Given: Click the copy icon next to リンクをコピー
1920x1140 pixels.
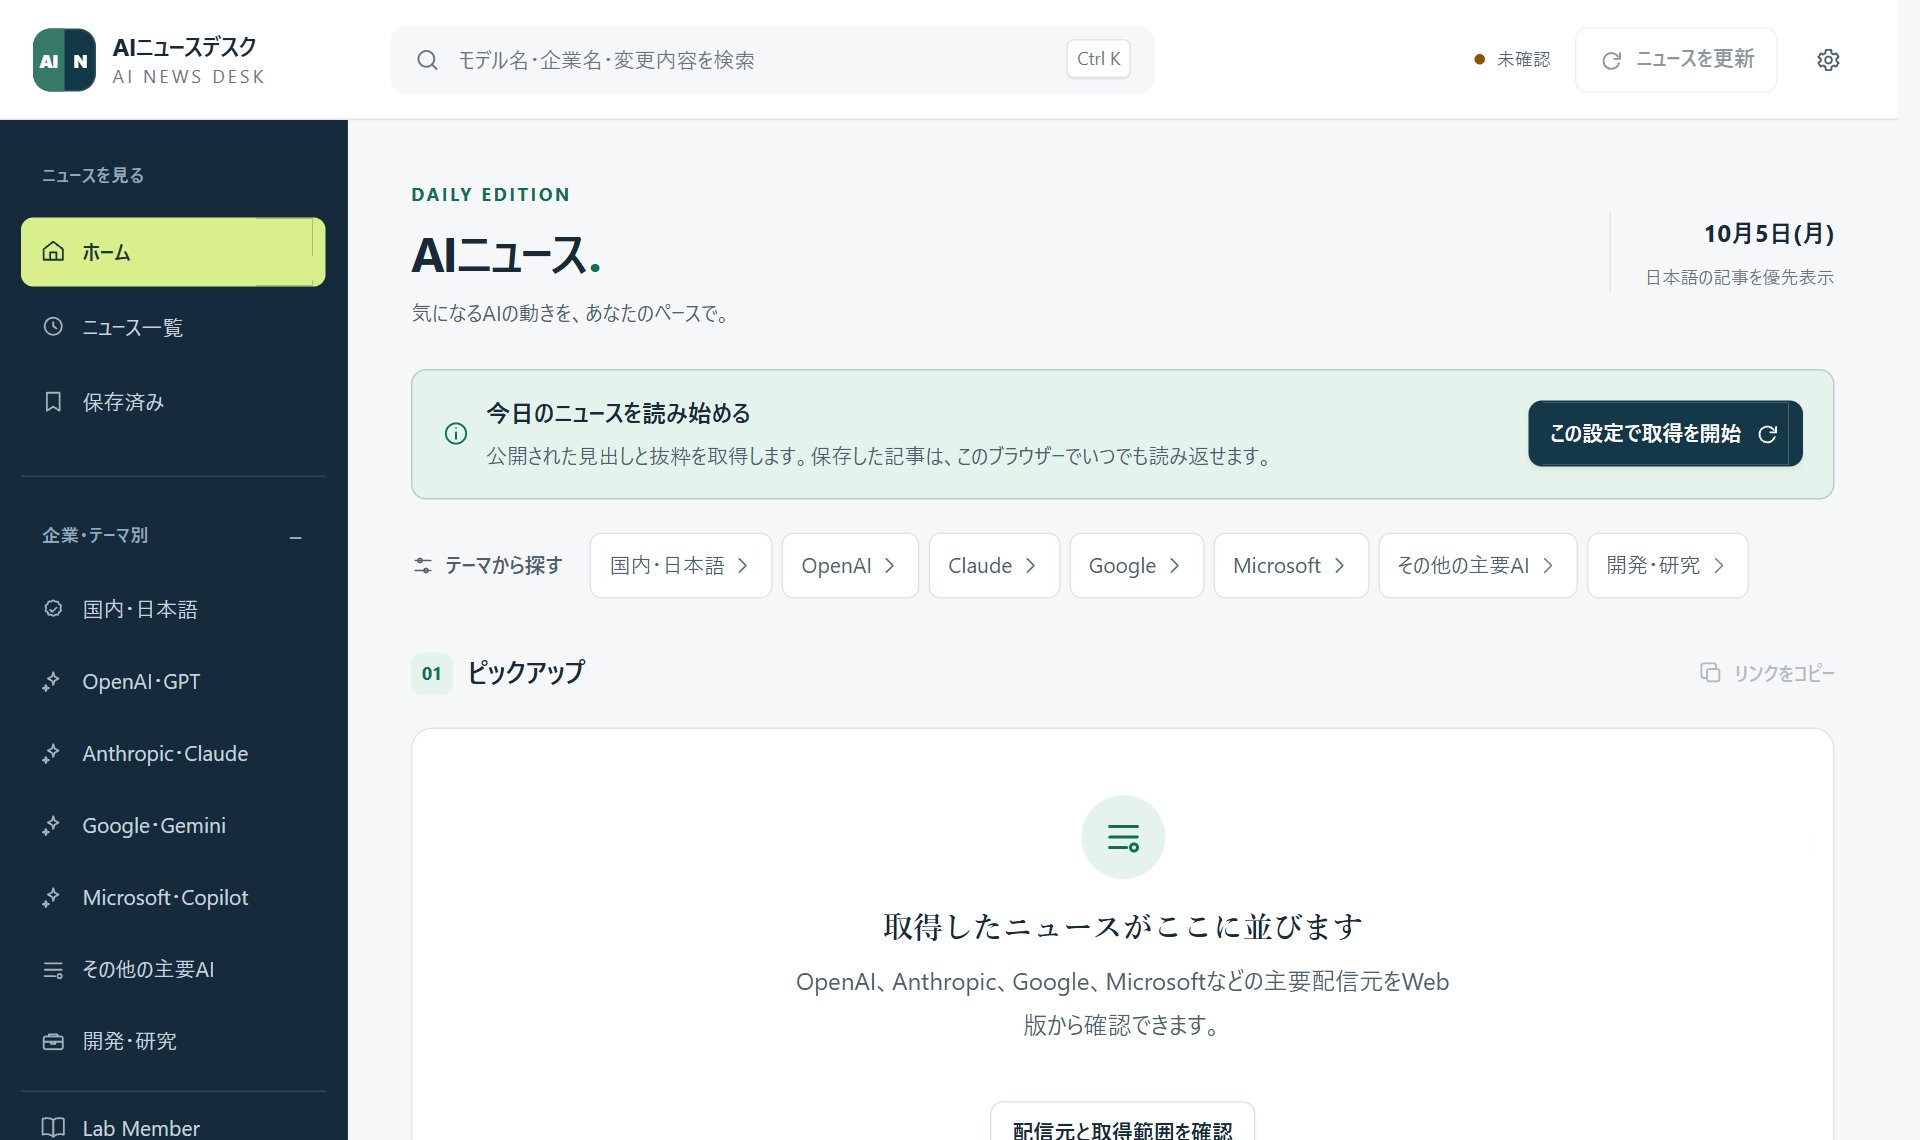Looking at the screenshot, I should pos(1710,672).
